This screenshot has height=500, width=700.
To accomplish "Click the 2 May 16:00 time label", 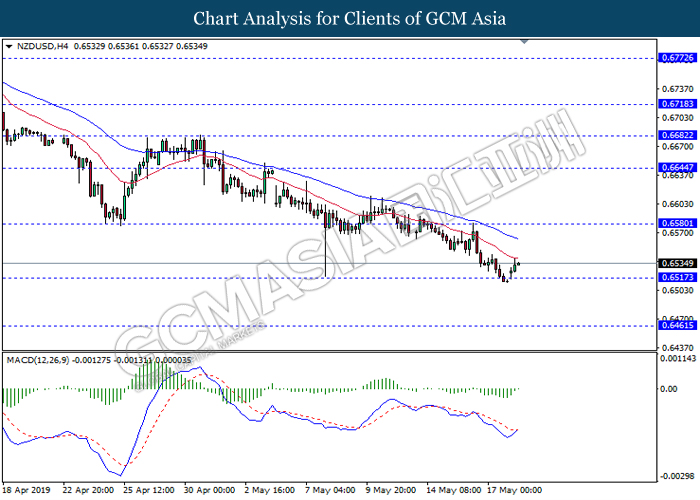I will [x=270, y=490].
